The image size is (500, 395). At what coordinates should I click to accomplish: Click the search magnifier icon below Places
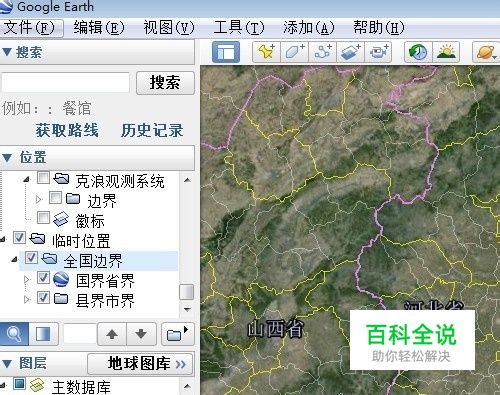coord(14,334)
